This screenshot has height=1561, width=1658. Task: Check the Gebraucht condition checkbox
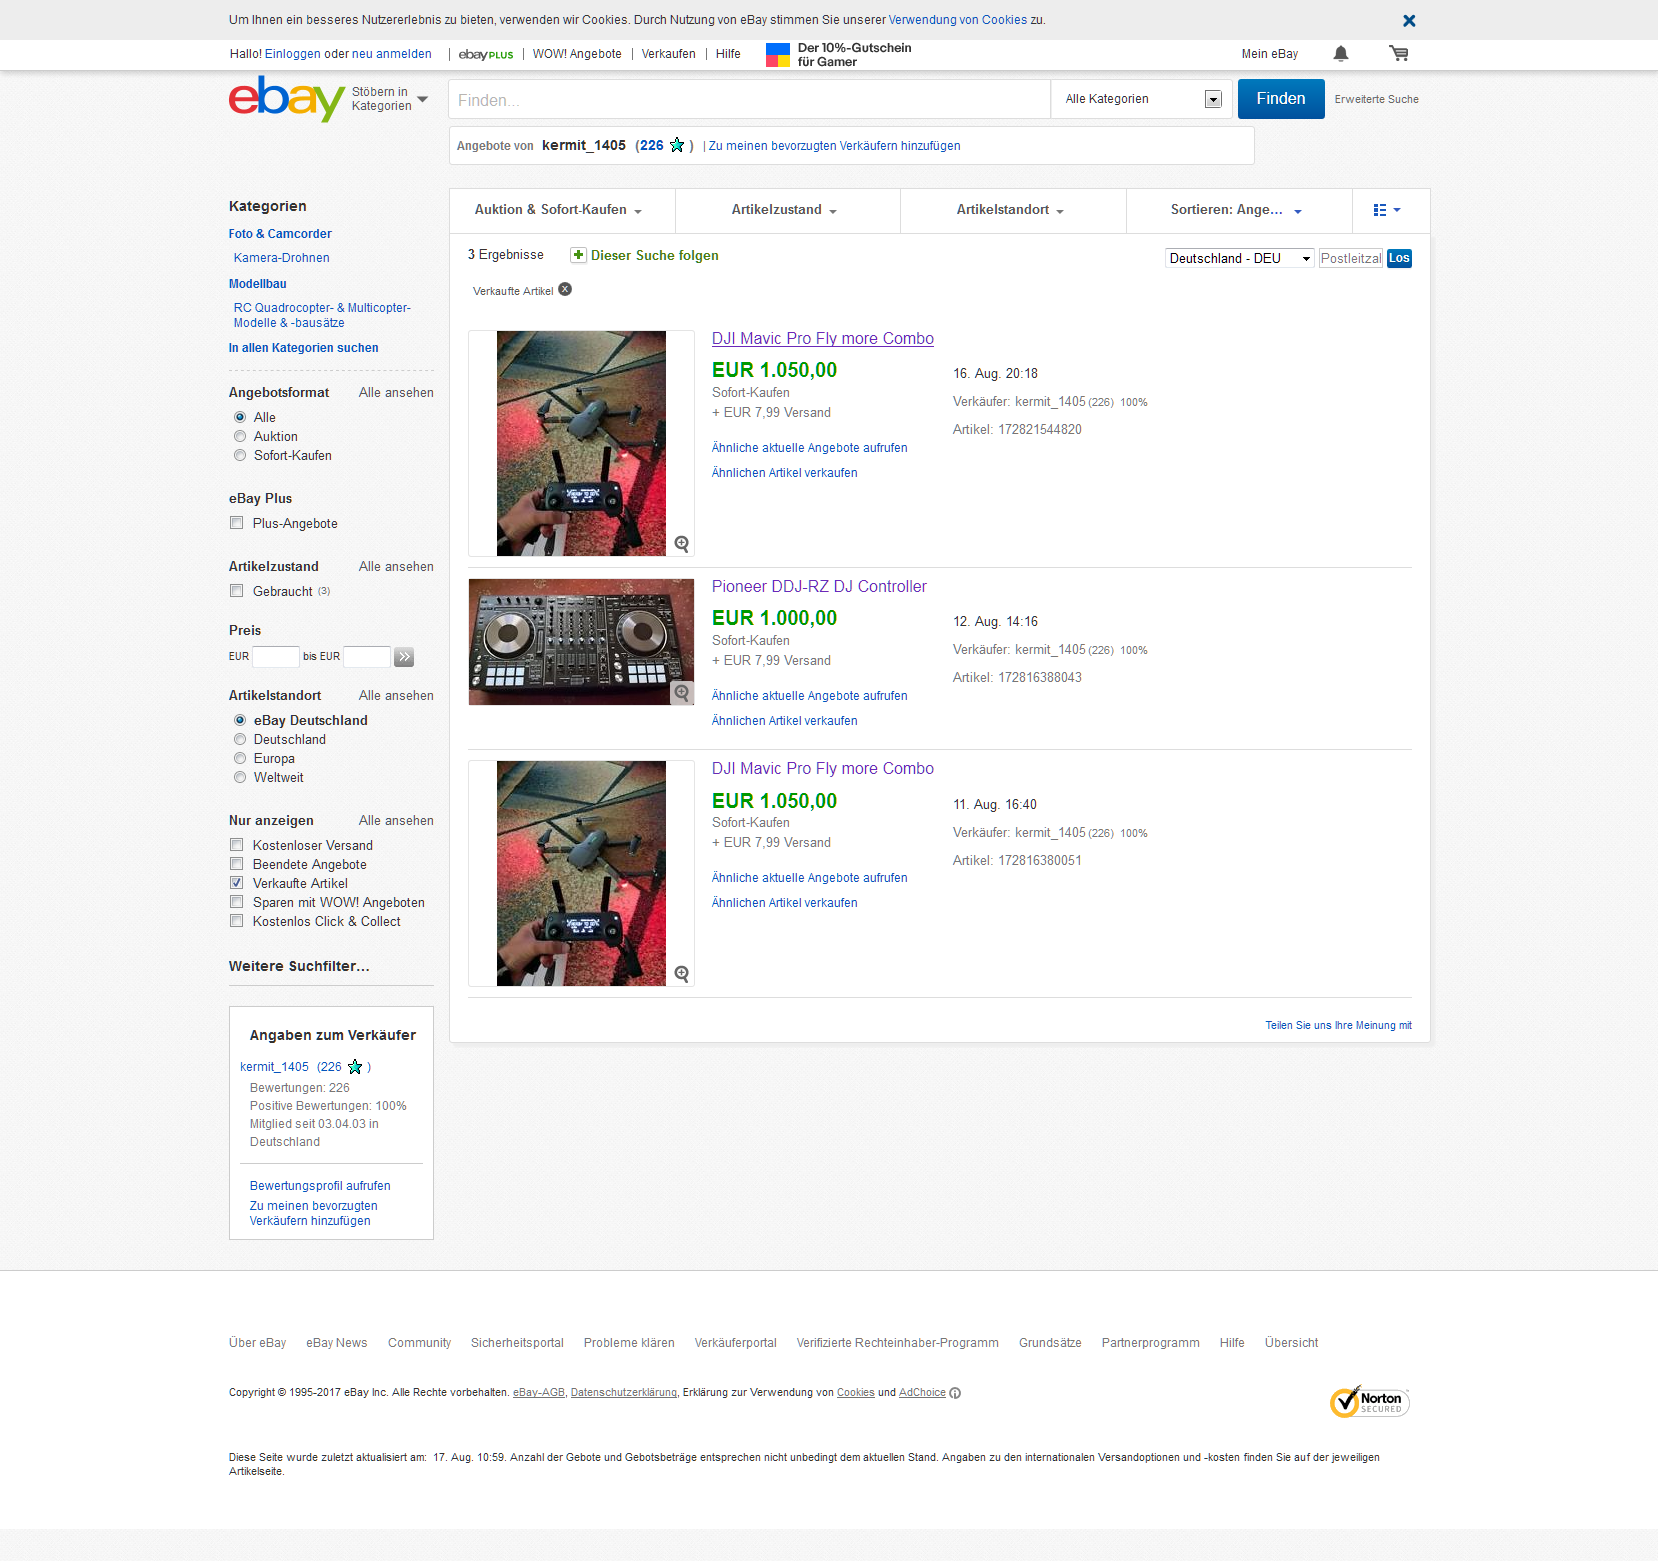pyautogui.click(x=237, y=591)
